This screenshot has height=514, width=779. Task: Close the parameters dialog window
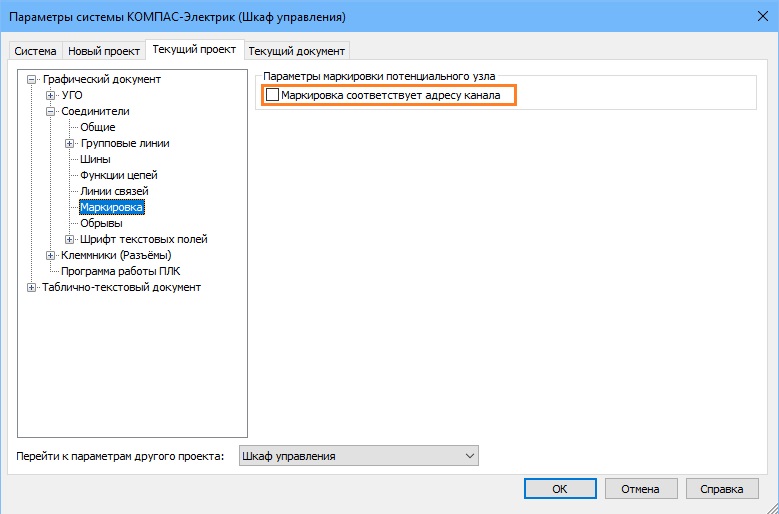(x=755, y=17)
